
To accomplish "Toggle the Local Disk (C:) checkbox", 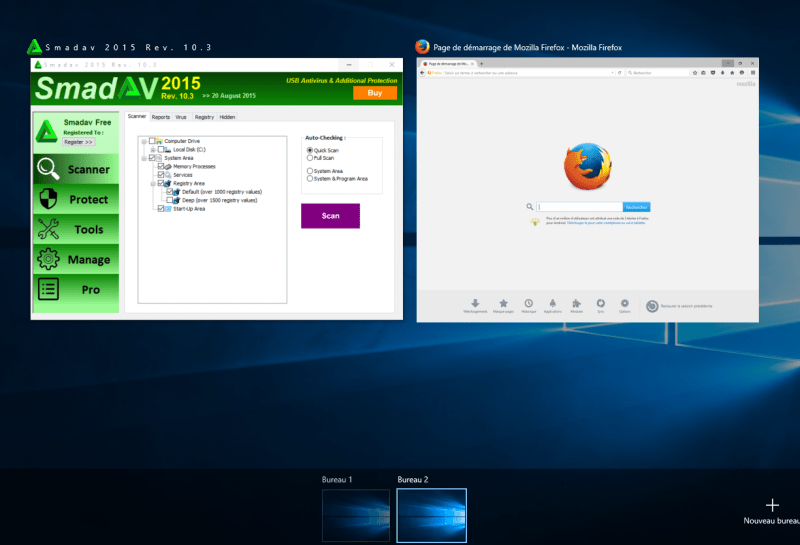I will tap(161, 150).
